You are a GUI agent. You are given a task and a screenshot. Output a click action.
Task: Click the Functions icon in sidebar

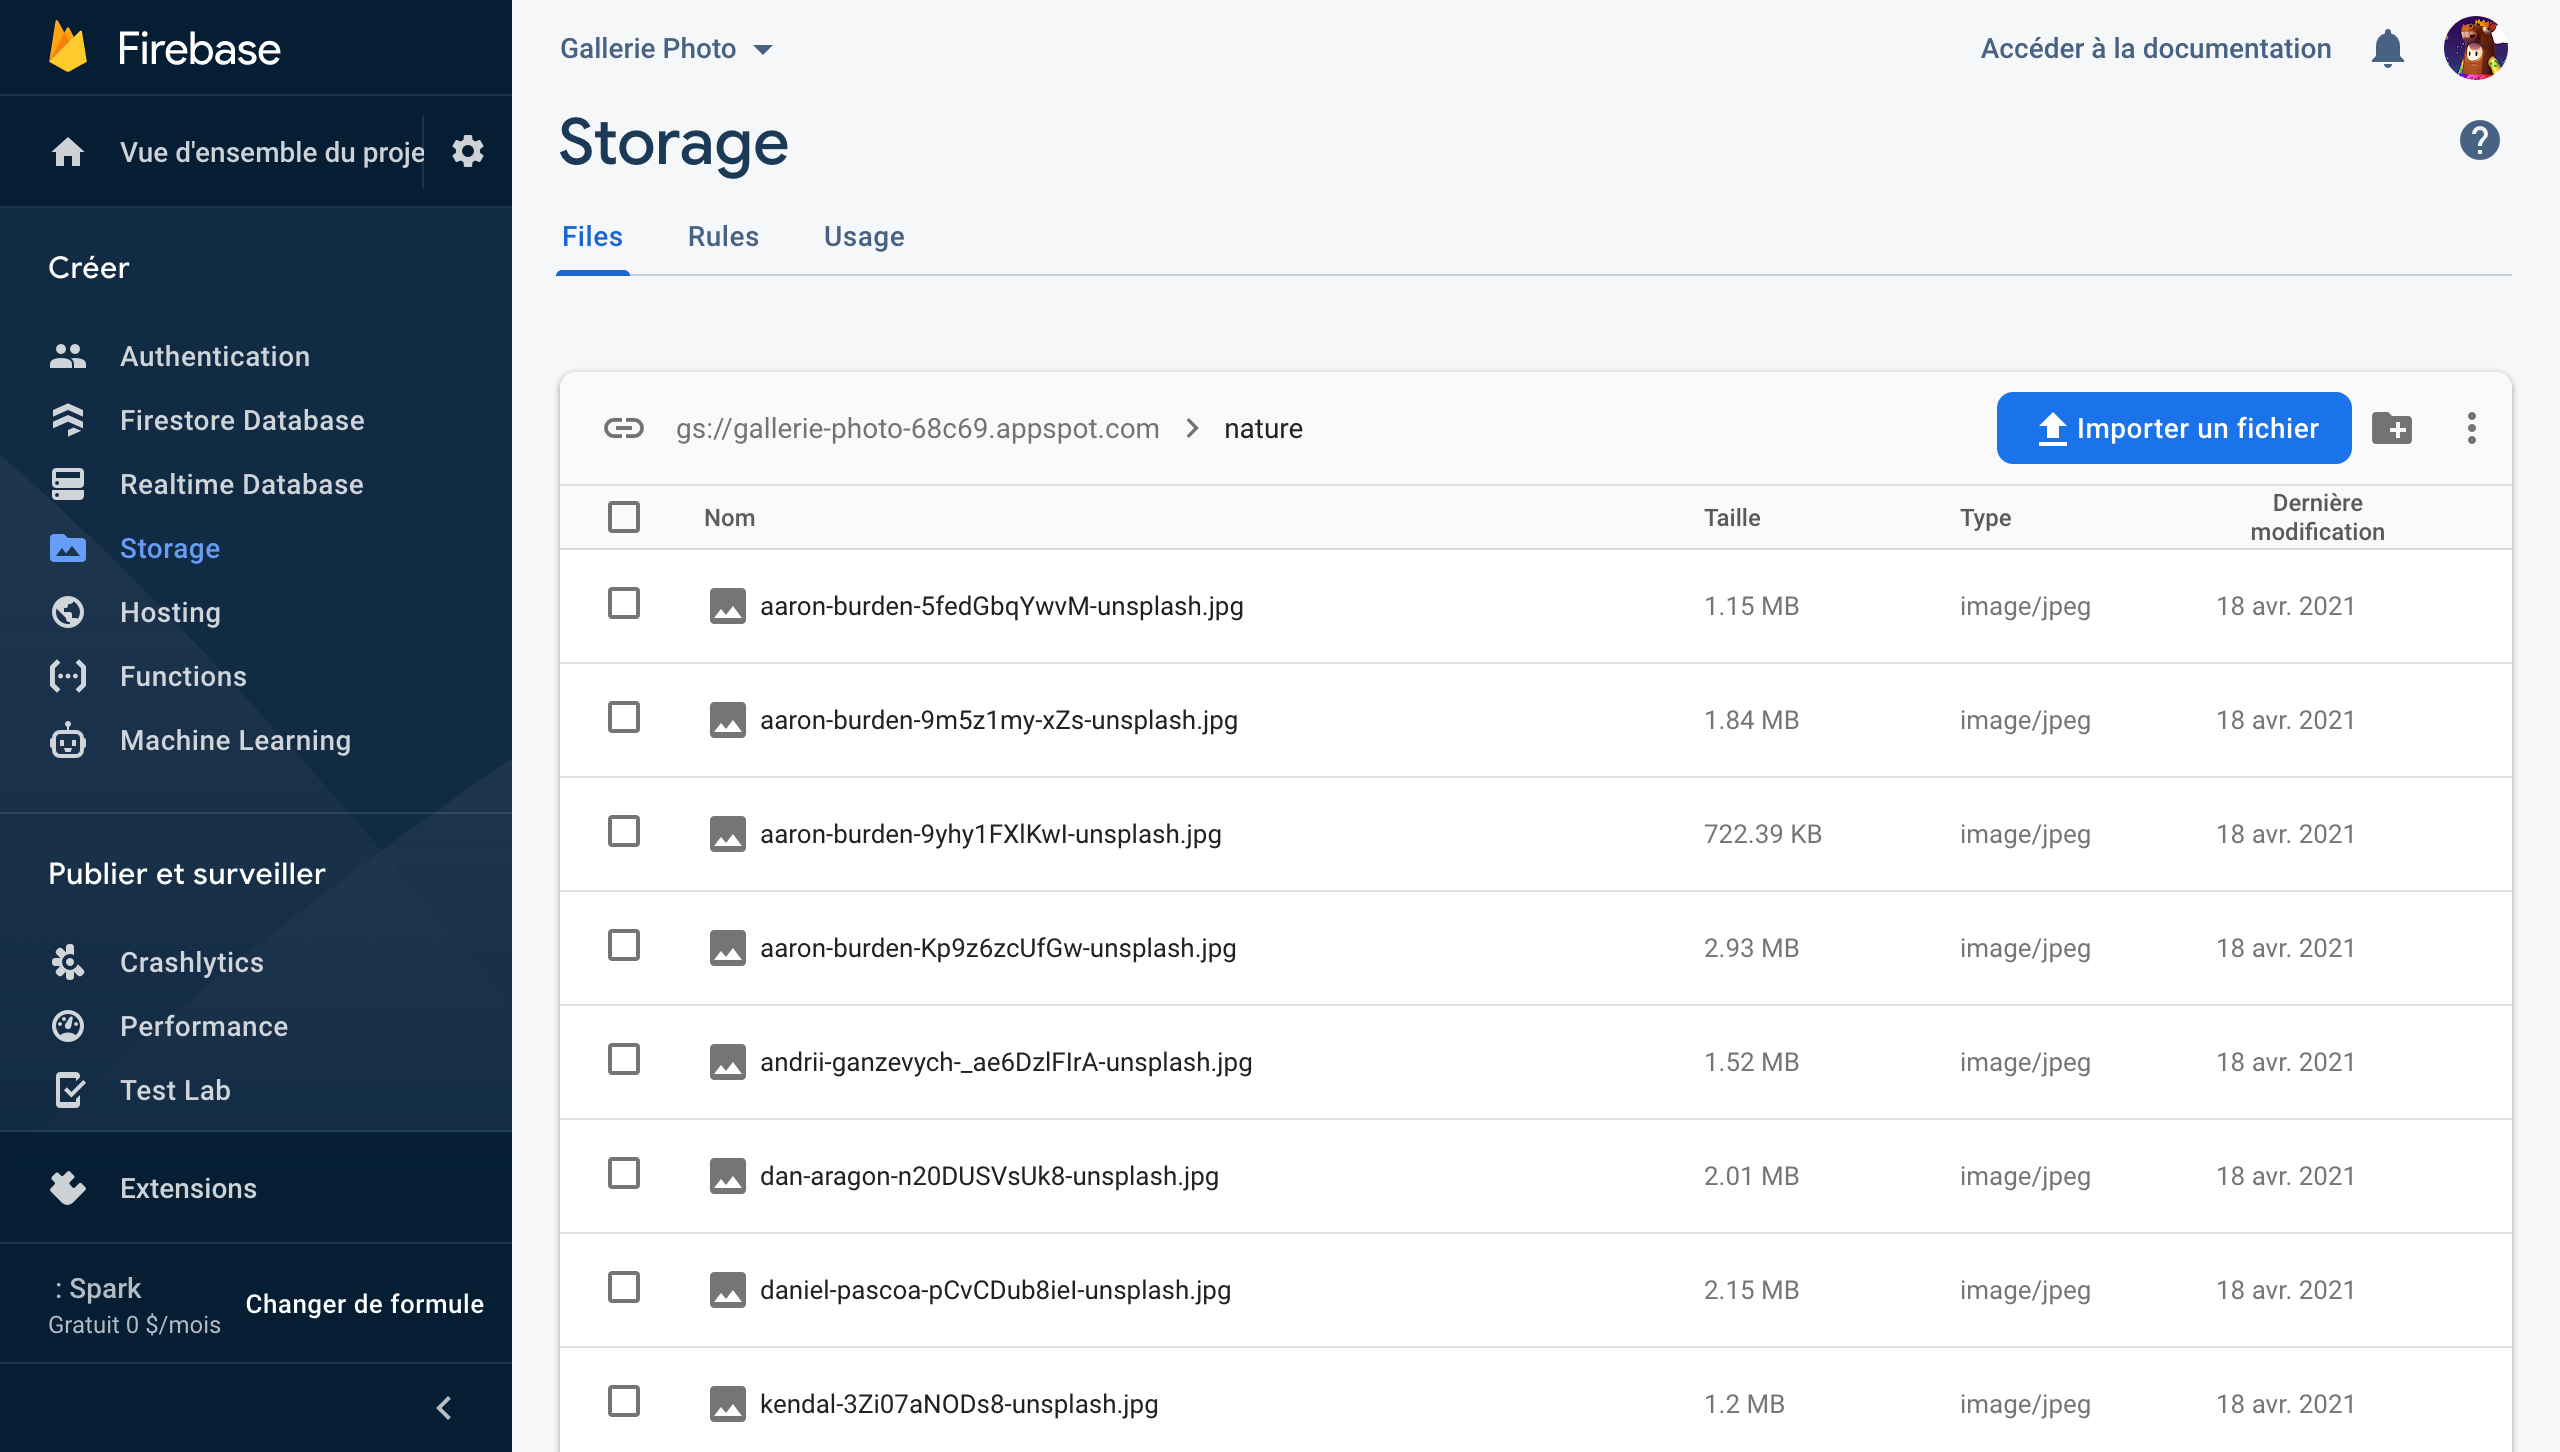[x=65, y=675]
